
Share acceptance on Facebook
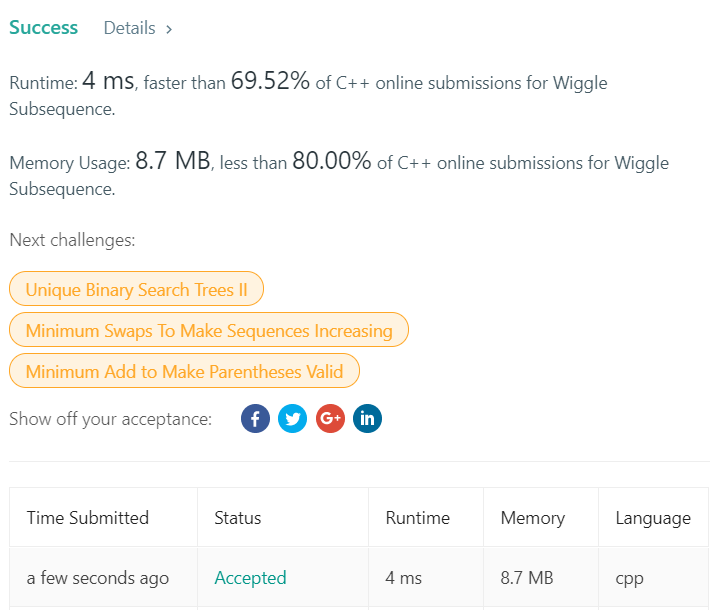tap(255, 419)
